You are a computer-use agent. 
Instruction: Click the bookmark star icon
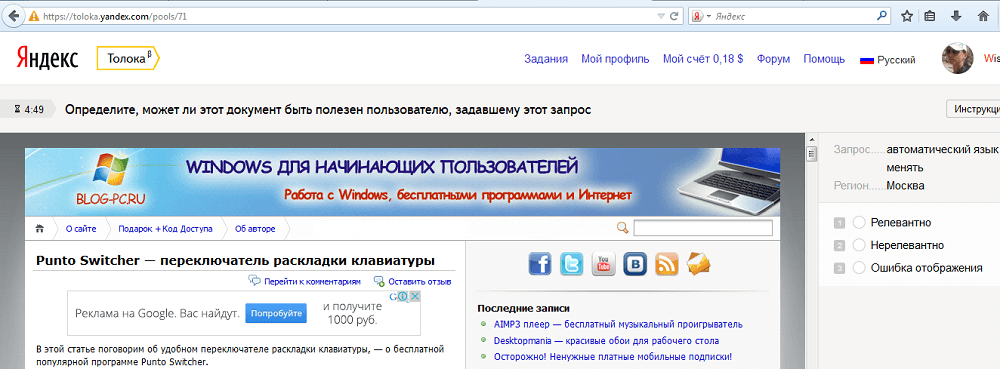coord(907,17)
